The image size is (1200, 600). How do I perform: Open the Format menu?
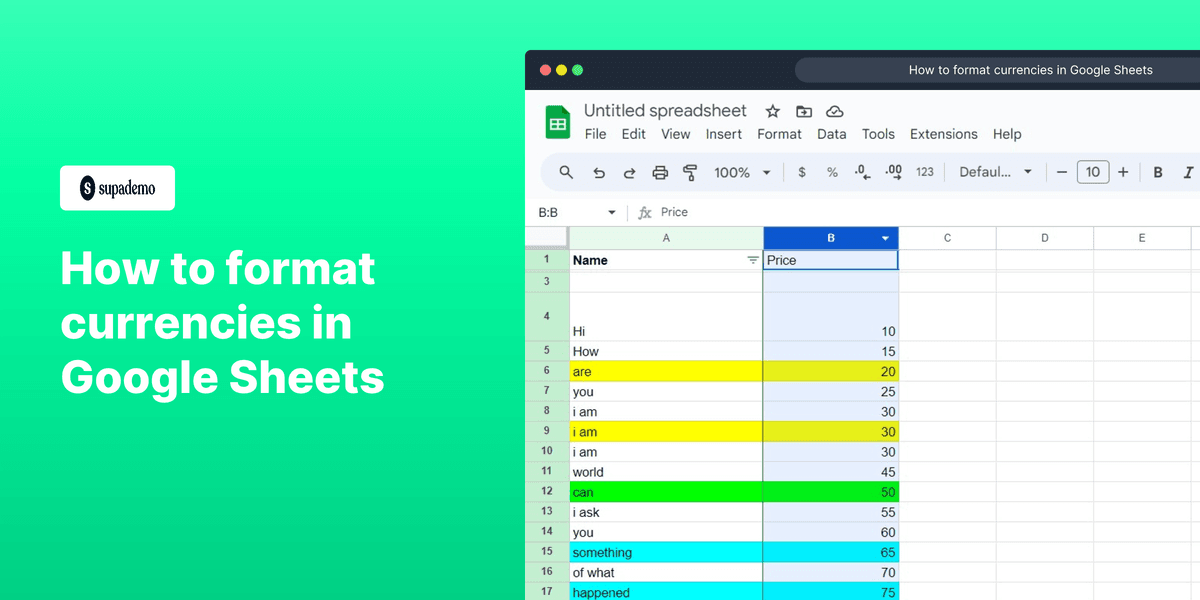[779, 134]
